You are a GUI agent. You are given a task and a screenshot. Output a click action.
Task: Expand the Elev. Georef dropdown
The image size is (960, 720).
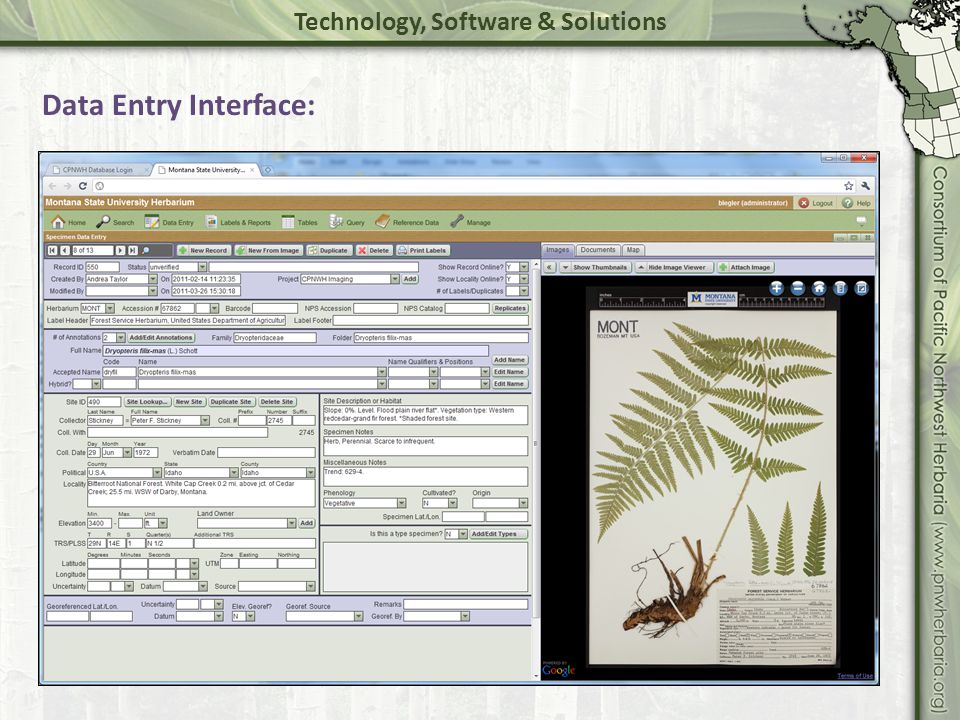(250, 617)
